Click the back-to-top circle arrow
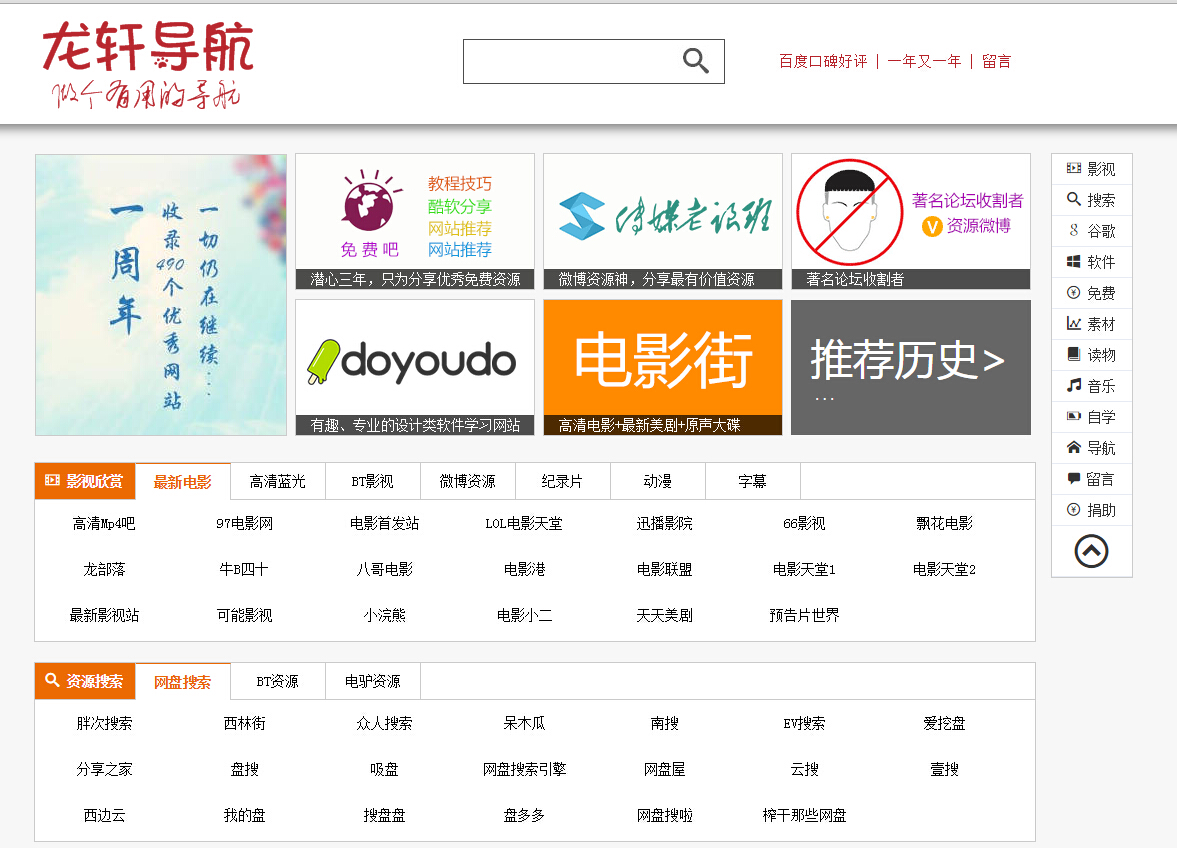1177x848 pixels. coord(1092,551)
